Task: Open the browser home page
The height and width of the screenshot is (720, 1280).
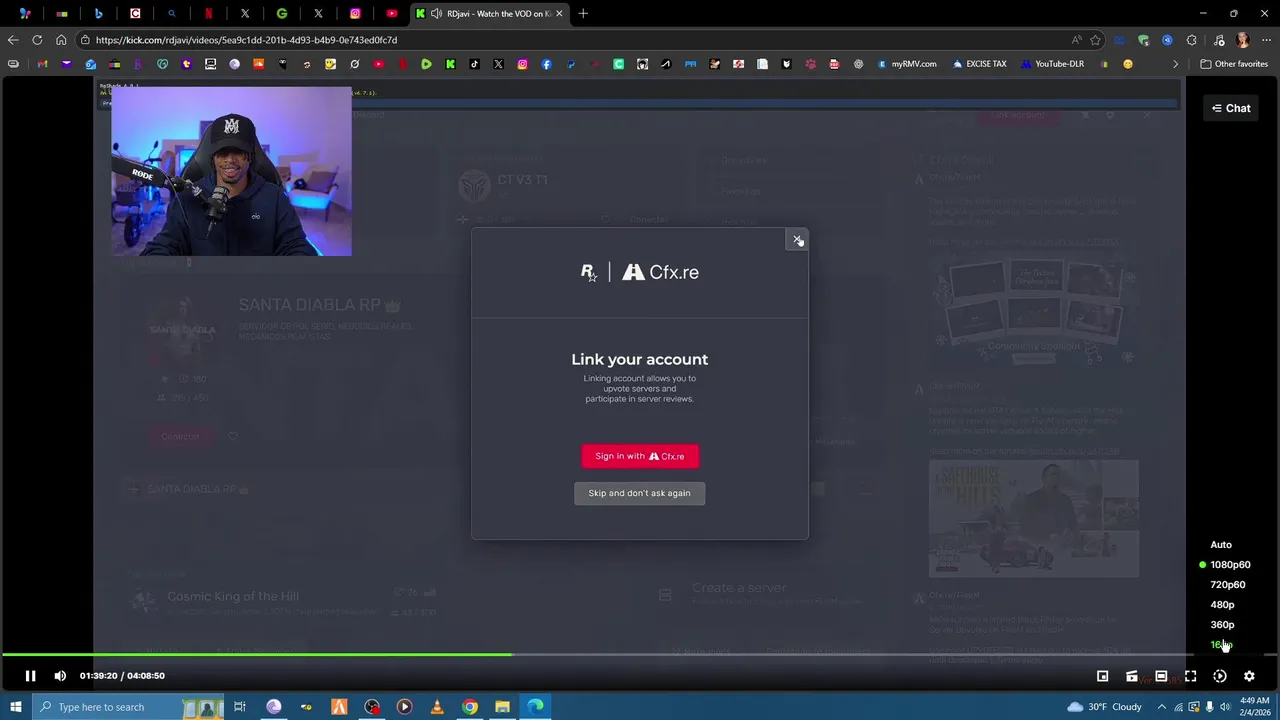Action: [x=61, y=40]
